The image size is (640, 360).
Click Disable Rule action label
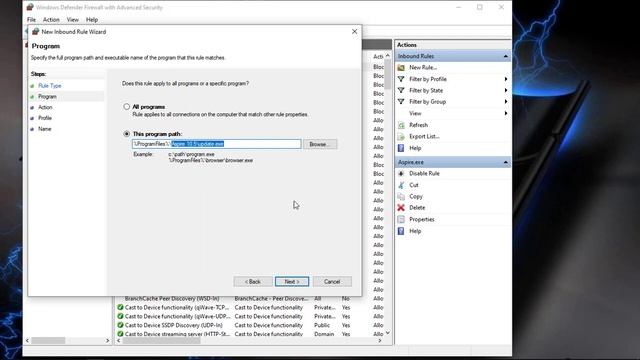(x=424, y=173)
